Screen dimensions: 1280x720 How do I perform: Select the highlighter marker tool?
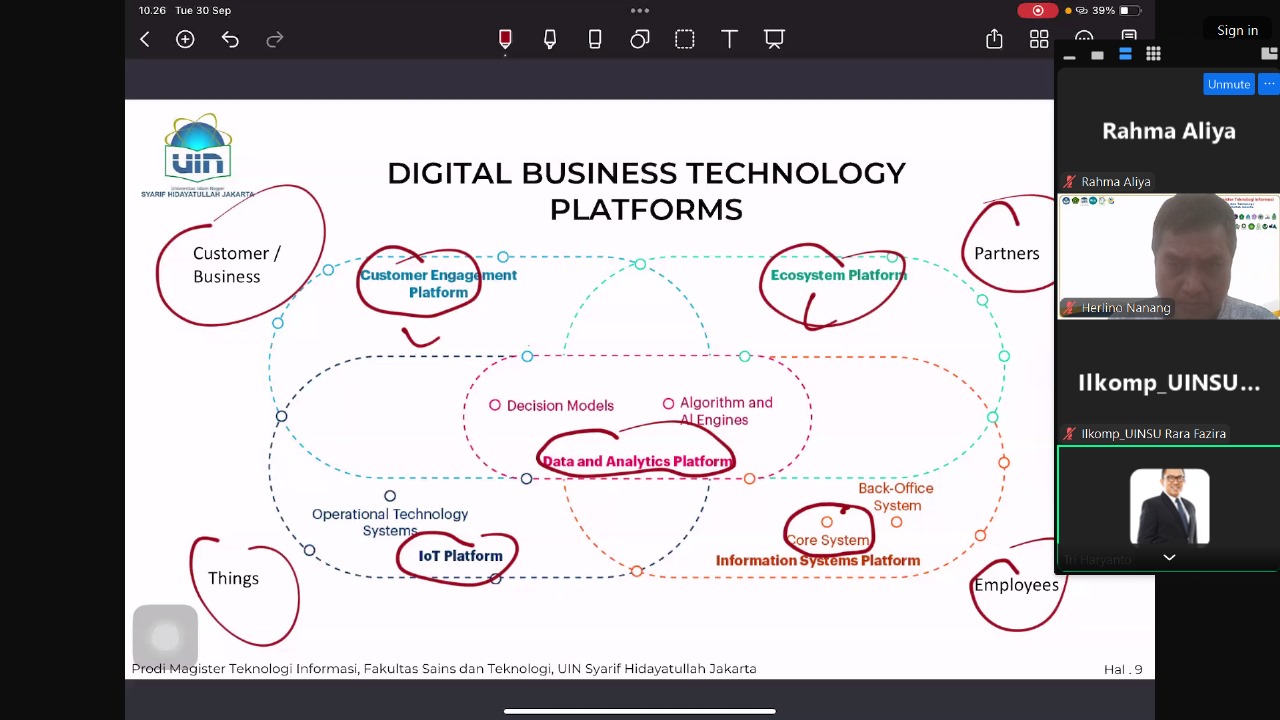tap(550, 39)
